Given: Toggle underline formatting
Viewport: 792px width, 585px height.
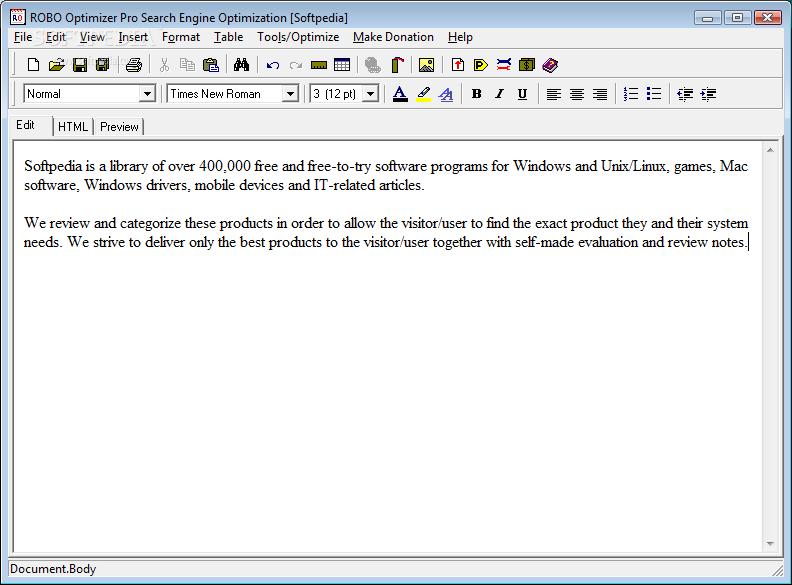Looking at the screenshot, I should tap(523, 94).
